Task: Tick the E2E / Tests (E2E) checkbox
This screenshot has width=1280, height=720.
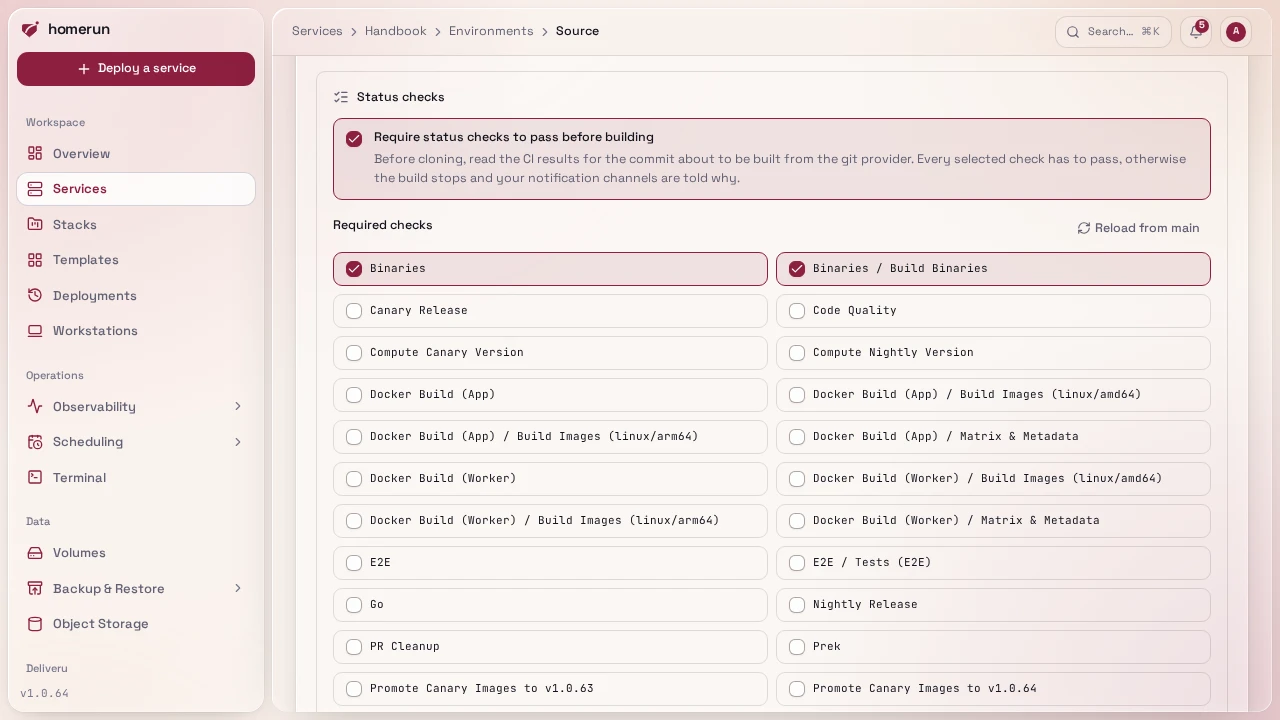Action: 797,563
